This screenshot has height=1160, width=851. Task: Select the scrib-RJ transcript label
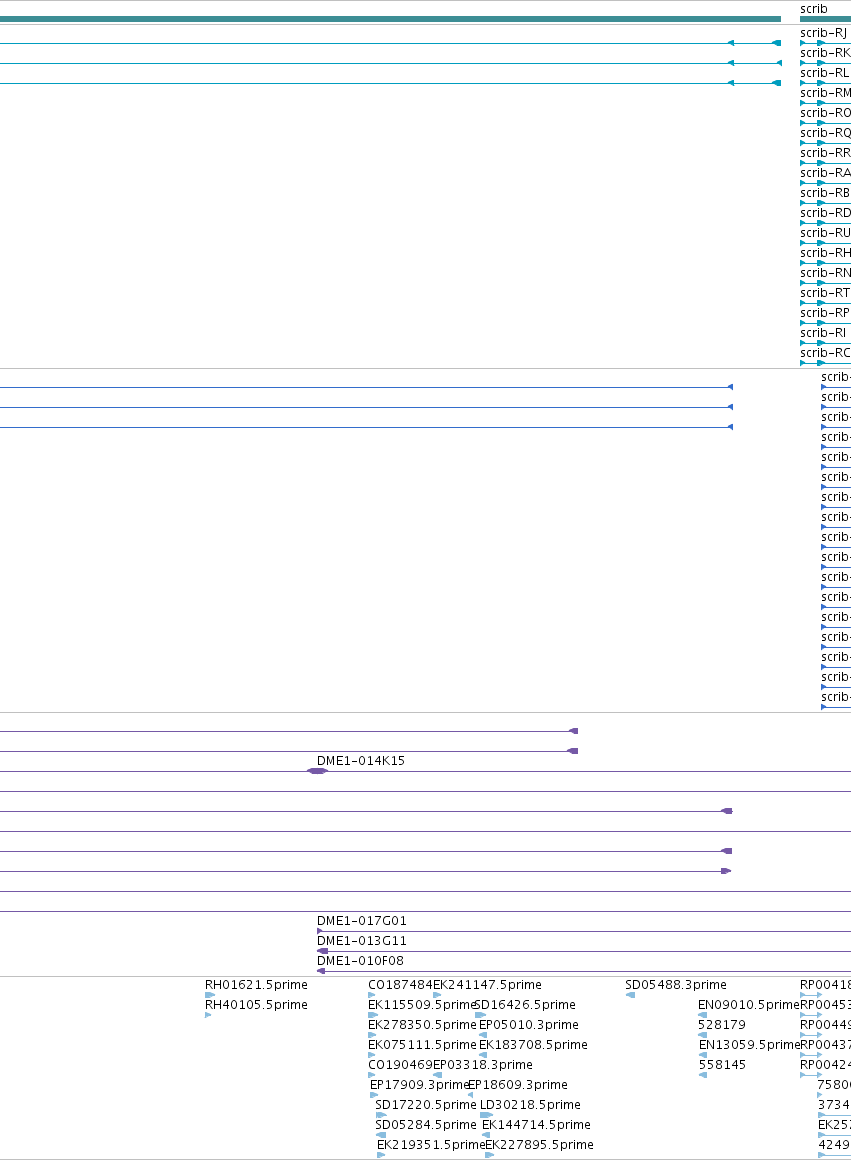(x=824, y=33)
